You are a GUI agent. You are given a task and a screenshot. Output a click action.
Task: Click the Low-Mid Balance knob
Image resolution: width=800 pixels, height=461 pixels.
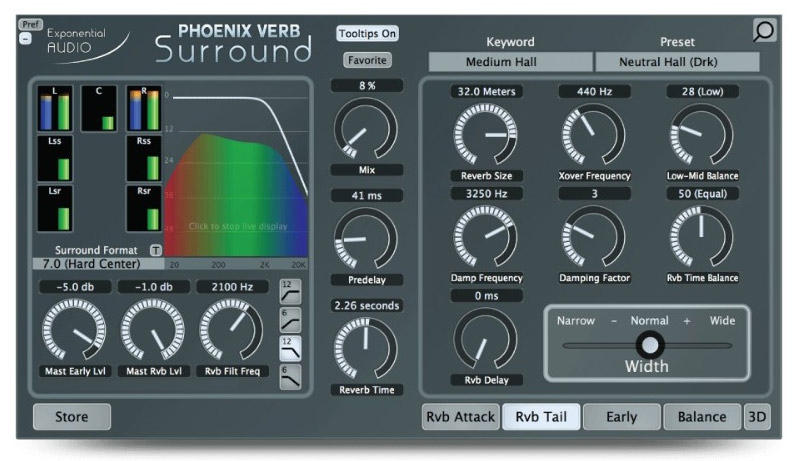(702, 135)
